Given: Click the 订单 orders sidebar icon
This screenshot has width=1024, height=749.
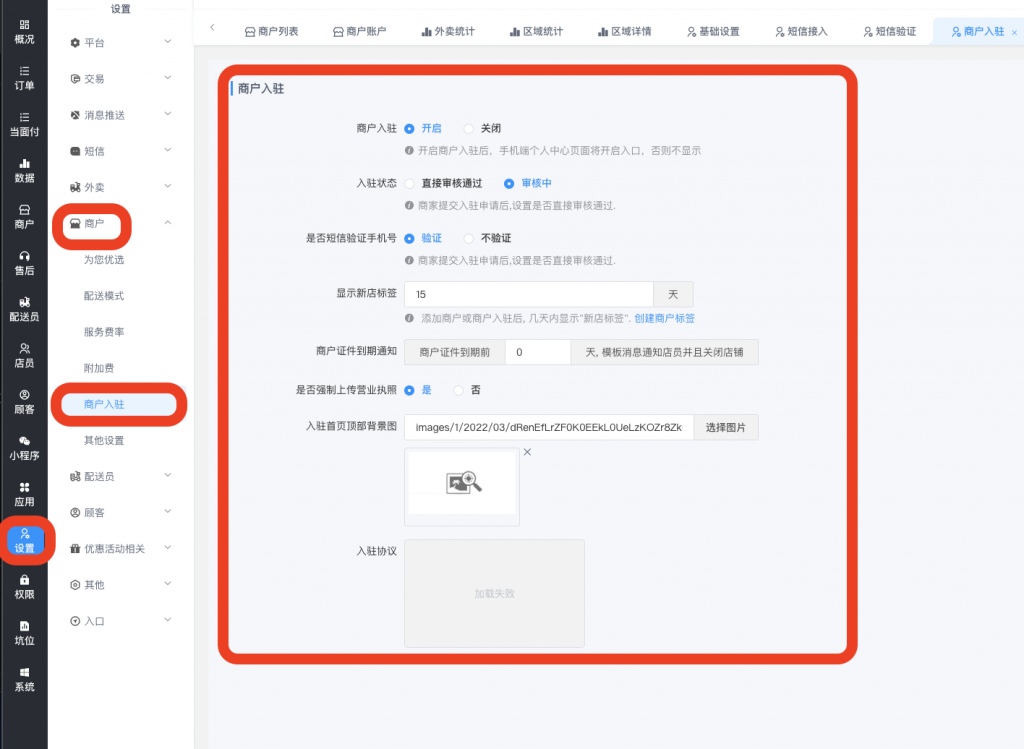Looking at the screenshot, I should [x=24, y=77].
